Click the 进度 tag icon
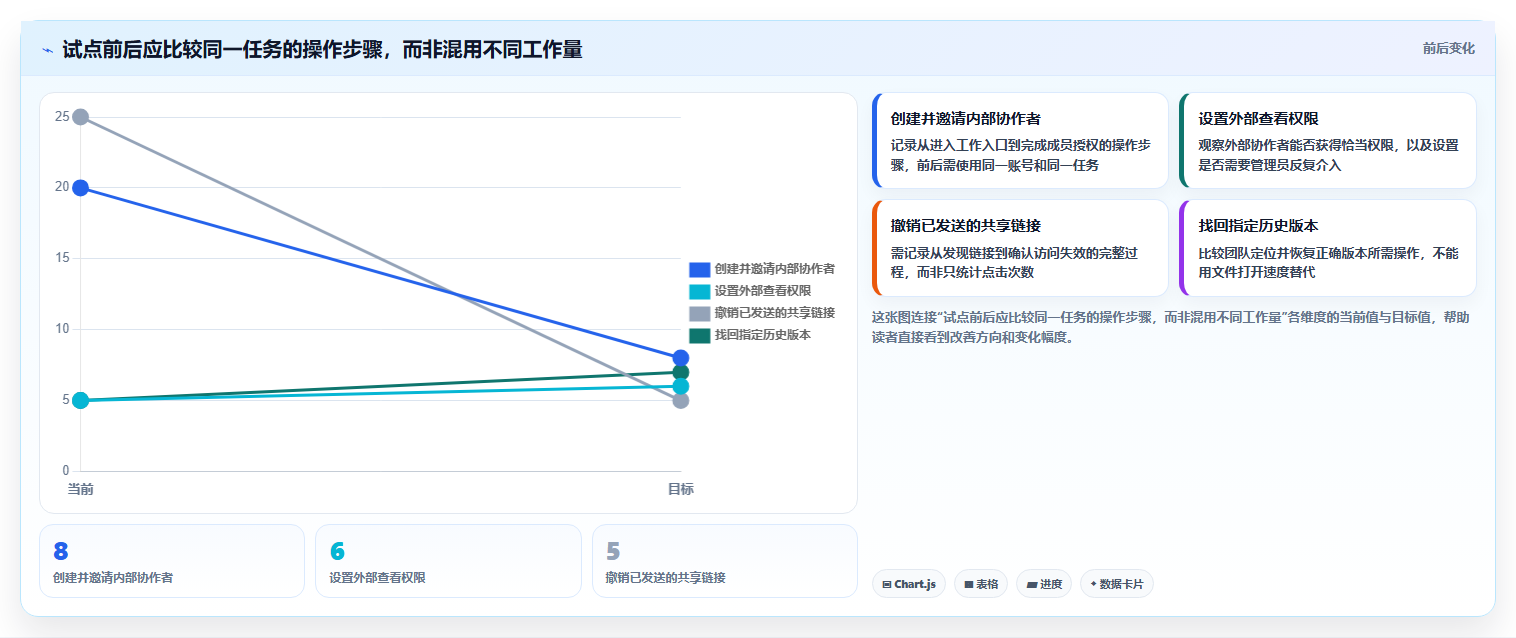 (x=1031, y=584)
